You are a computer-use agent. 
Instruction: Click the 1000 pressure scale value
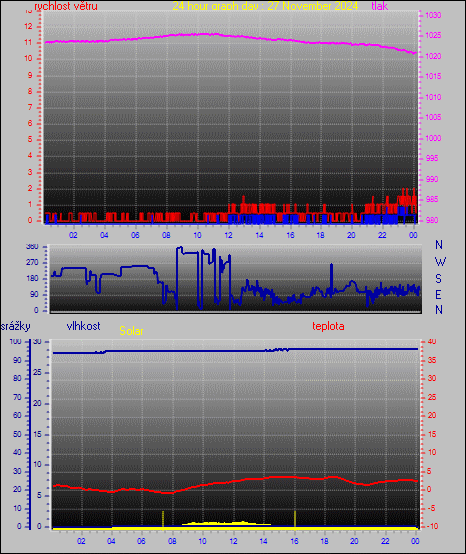pyautogui.click(x=433, y=138)
